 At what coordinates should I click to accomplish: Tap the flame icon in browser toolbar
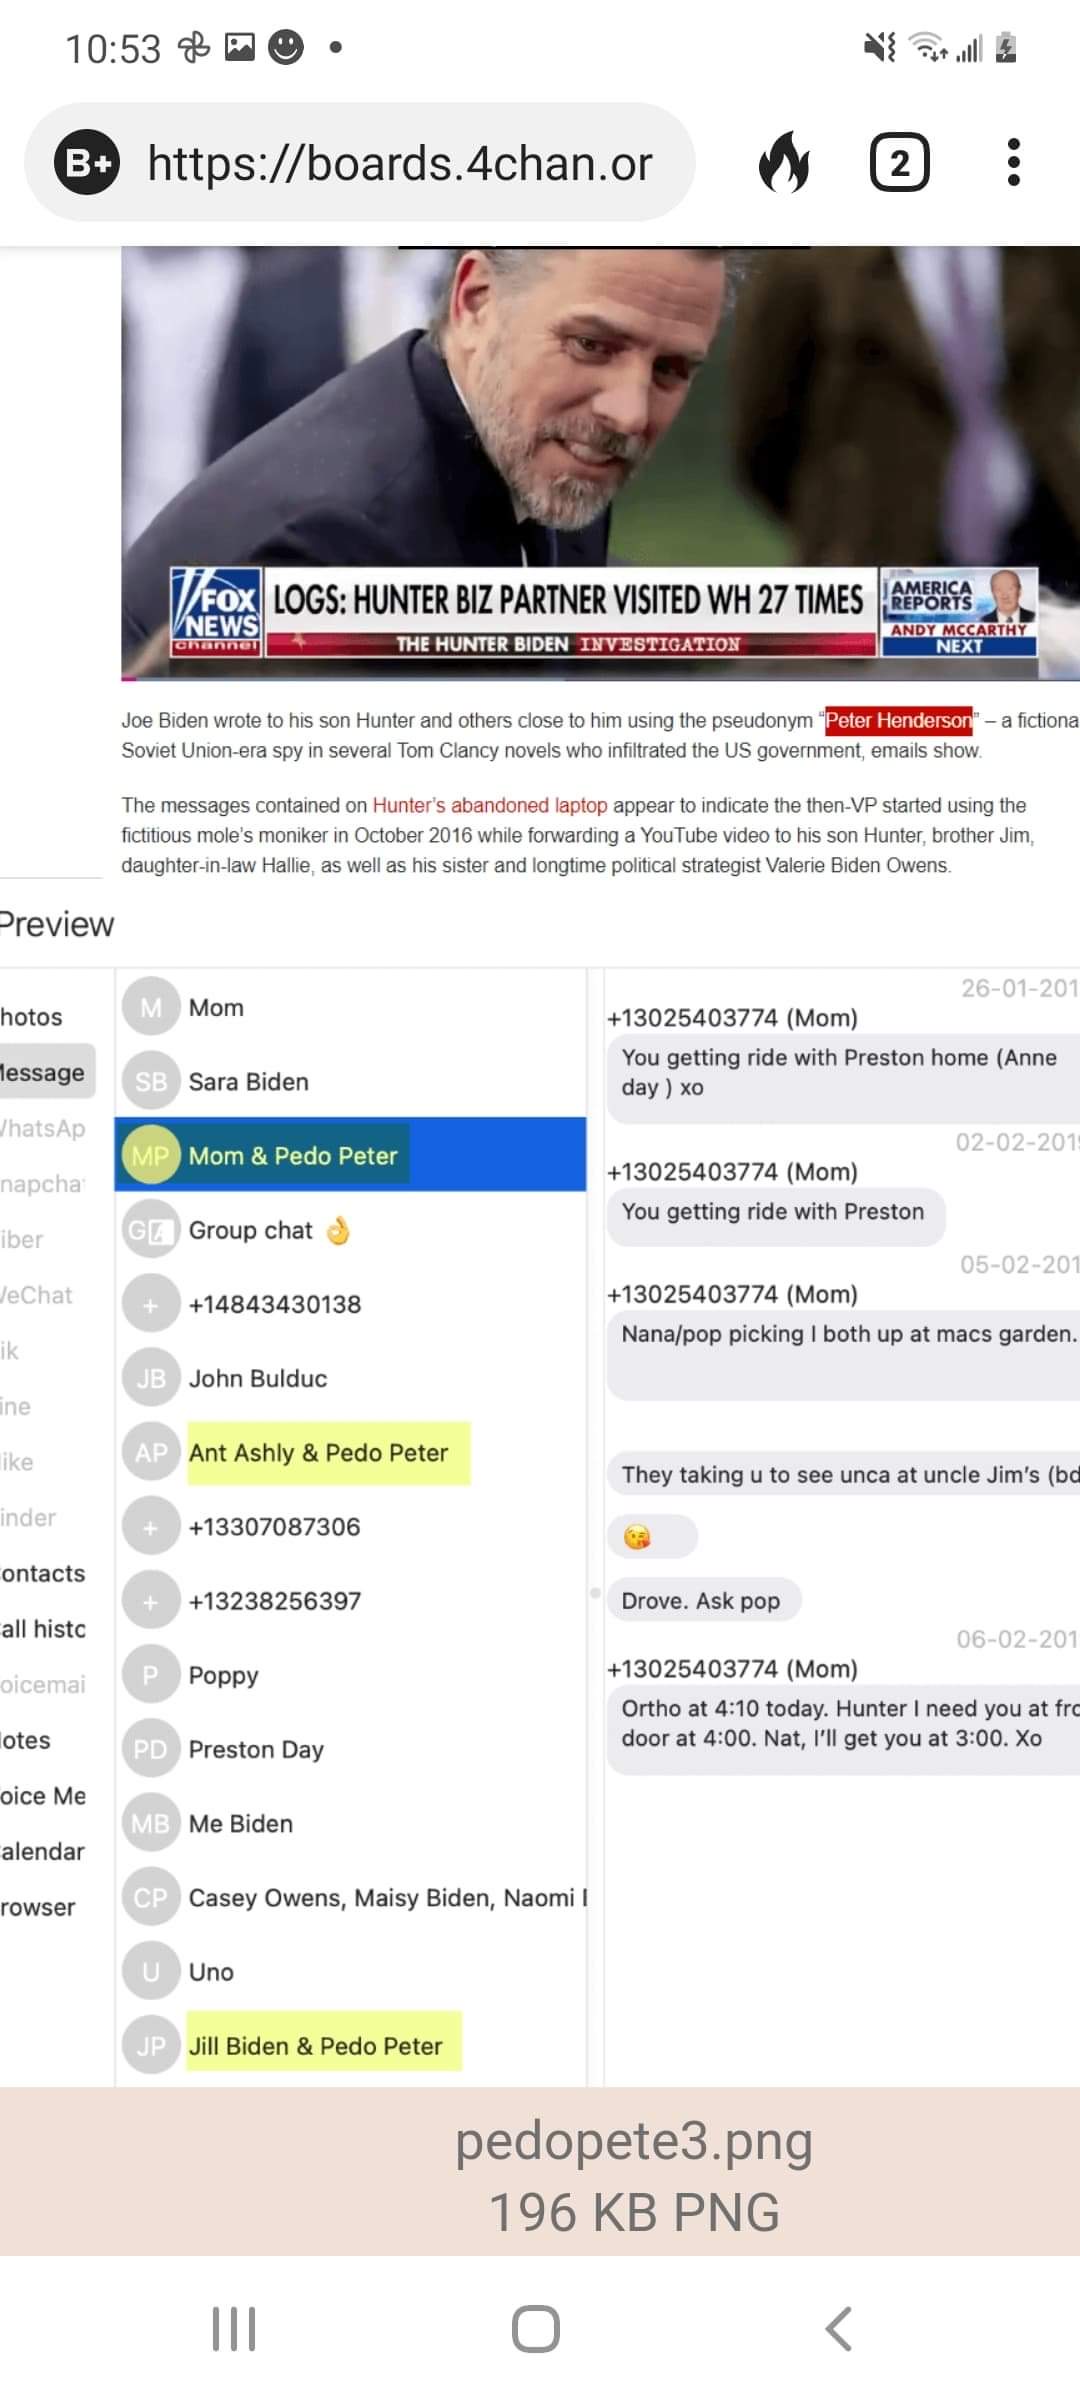[784, 162]
